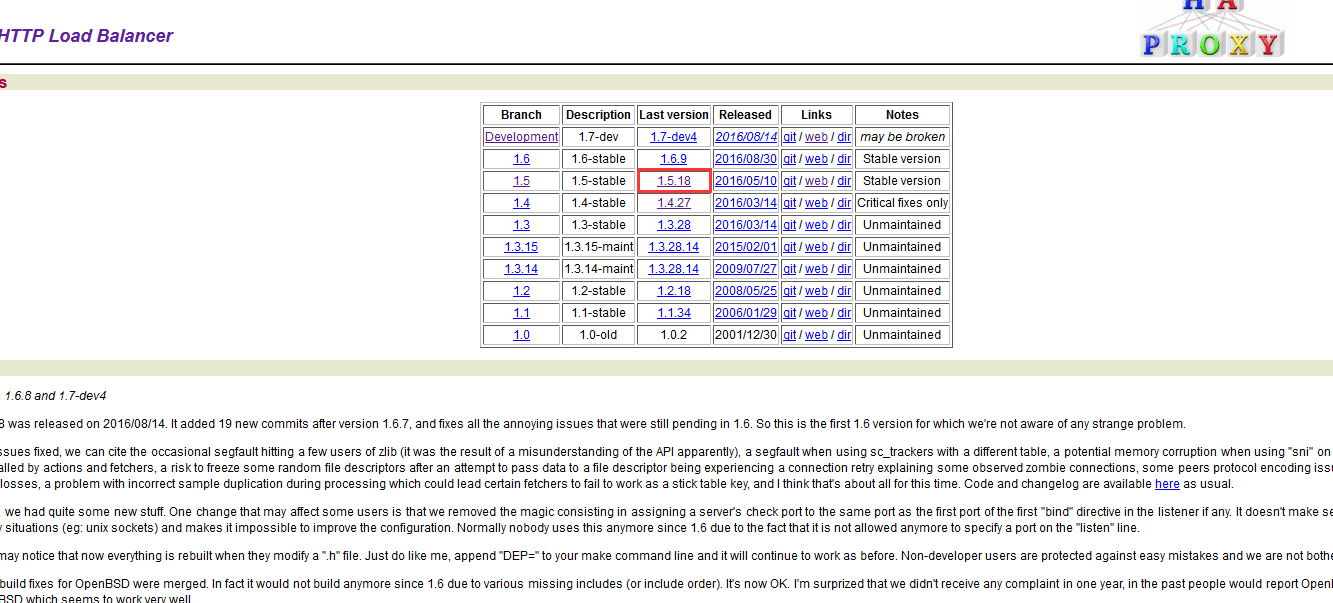The height and width of the screenshot is (603, 1333).
Task: Follow the "here" link for code and changelog
Action: (x=1167, y=484)
